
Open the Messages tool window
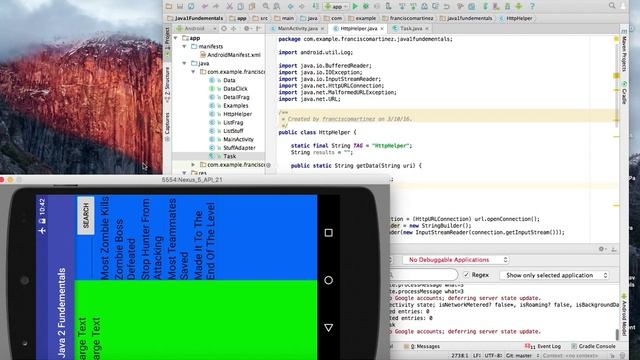tap(422, 346)
